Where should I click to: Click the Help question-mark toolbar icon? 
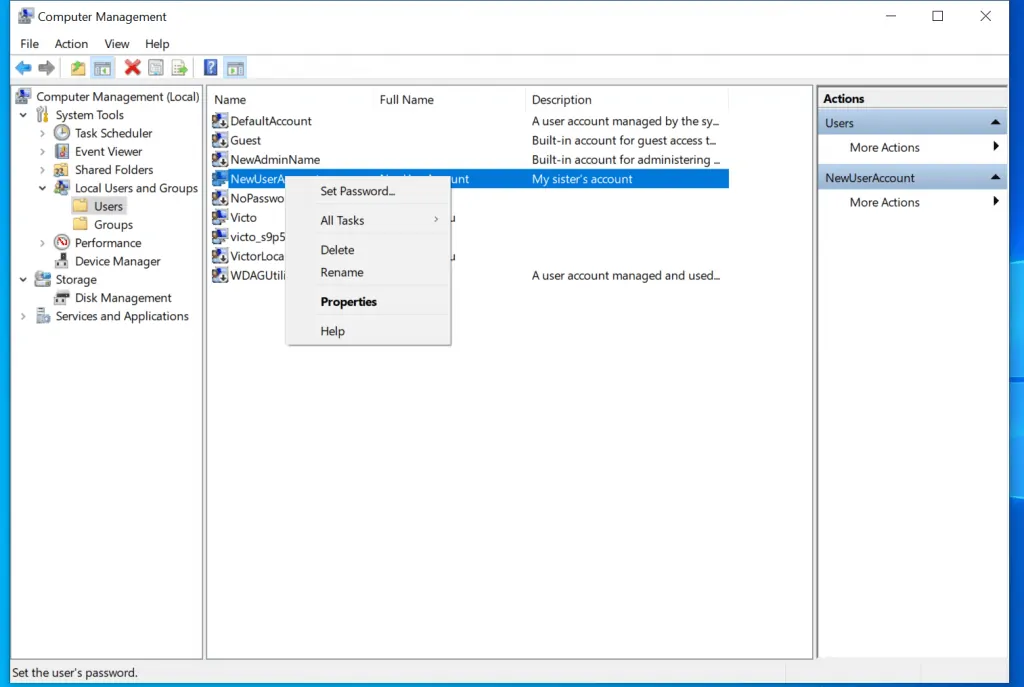point(210,67)
